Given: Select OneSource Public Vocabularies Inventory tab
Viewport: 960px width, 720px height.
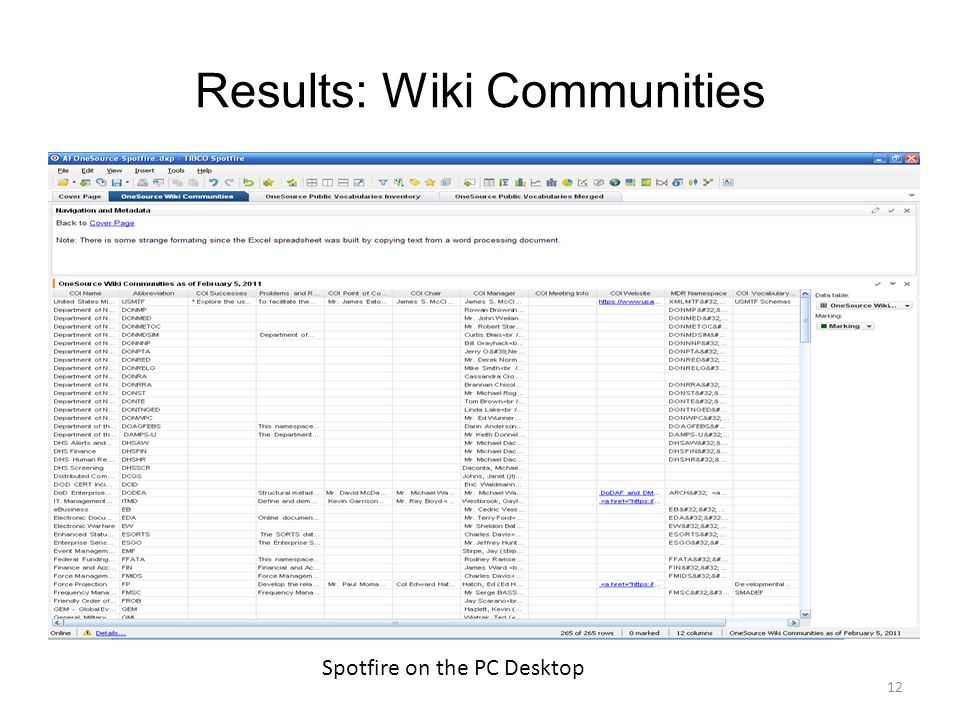Looking at the screenshot, I should pyautogui.click(x=343, y=197).
